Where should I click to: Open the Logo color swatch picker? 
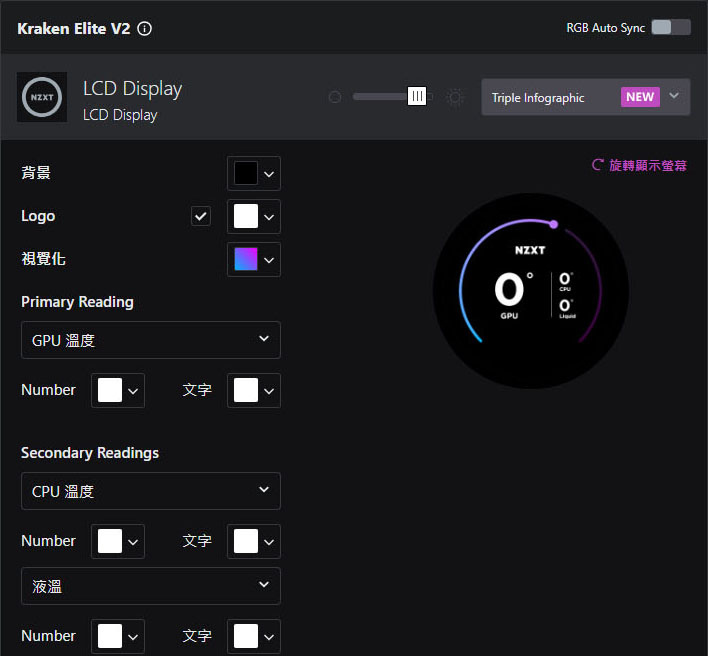pyautogui.click(x=254, y=216)
